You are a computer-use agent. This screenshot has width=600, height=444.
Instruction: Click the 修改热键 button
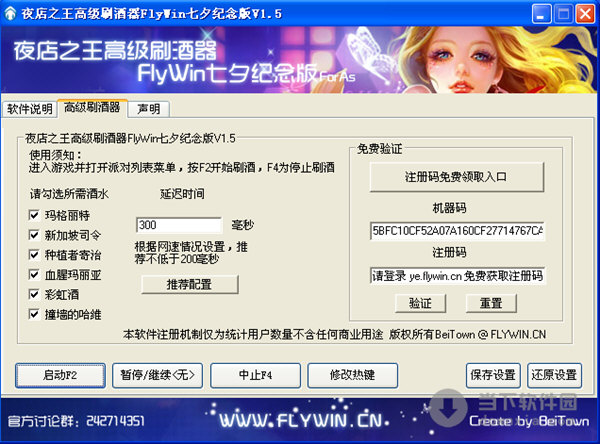pyautogui.click(x=352, y=375)
